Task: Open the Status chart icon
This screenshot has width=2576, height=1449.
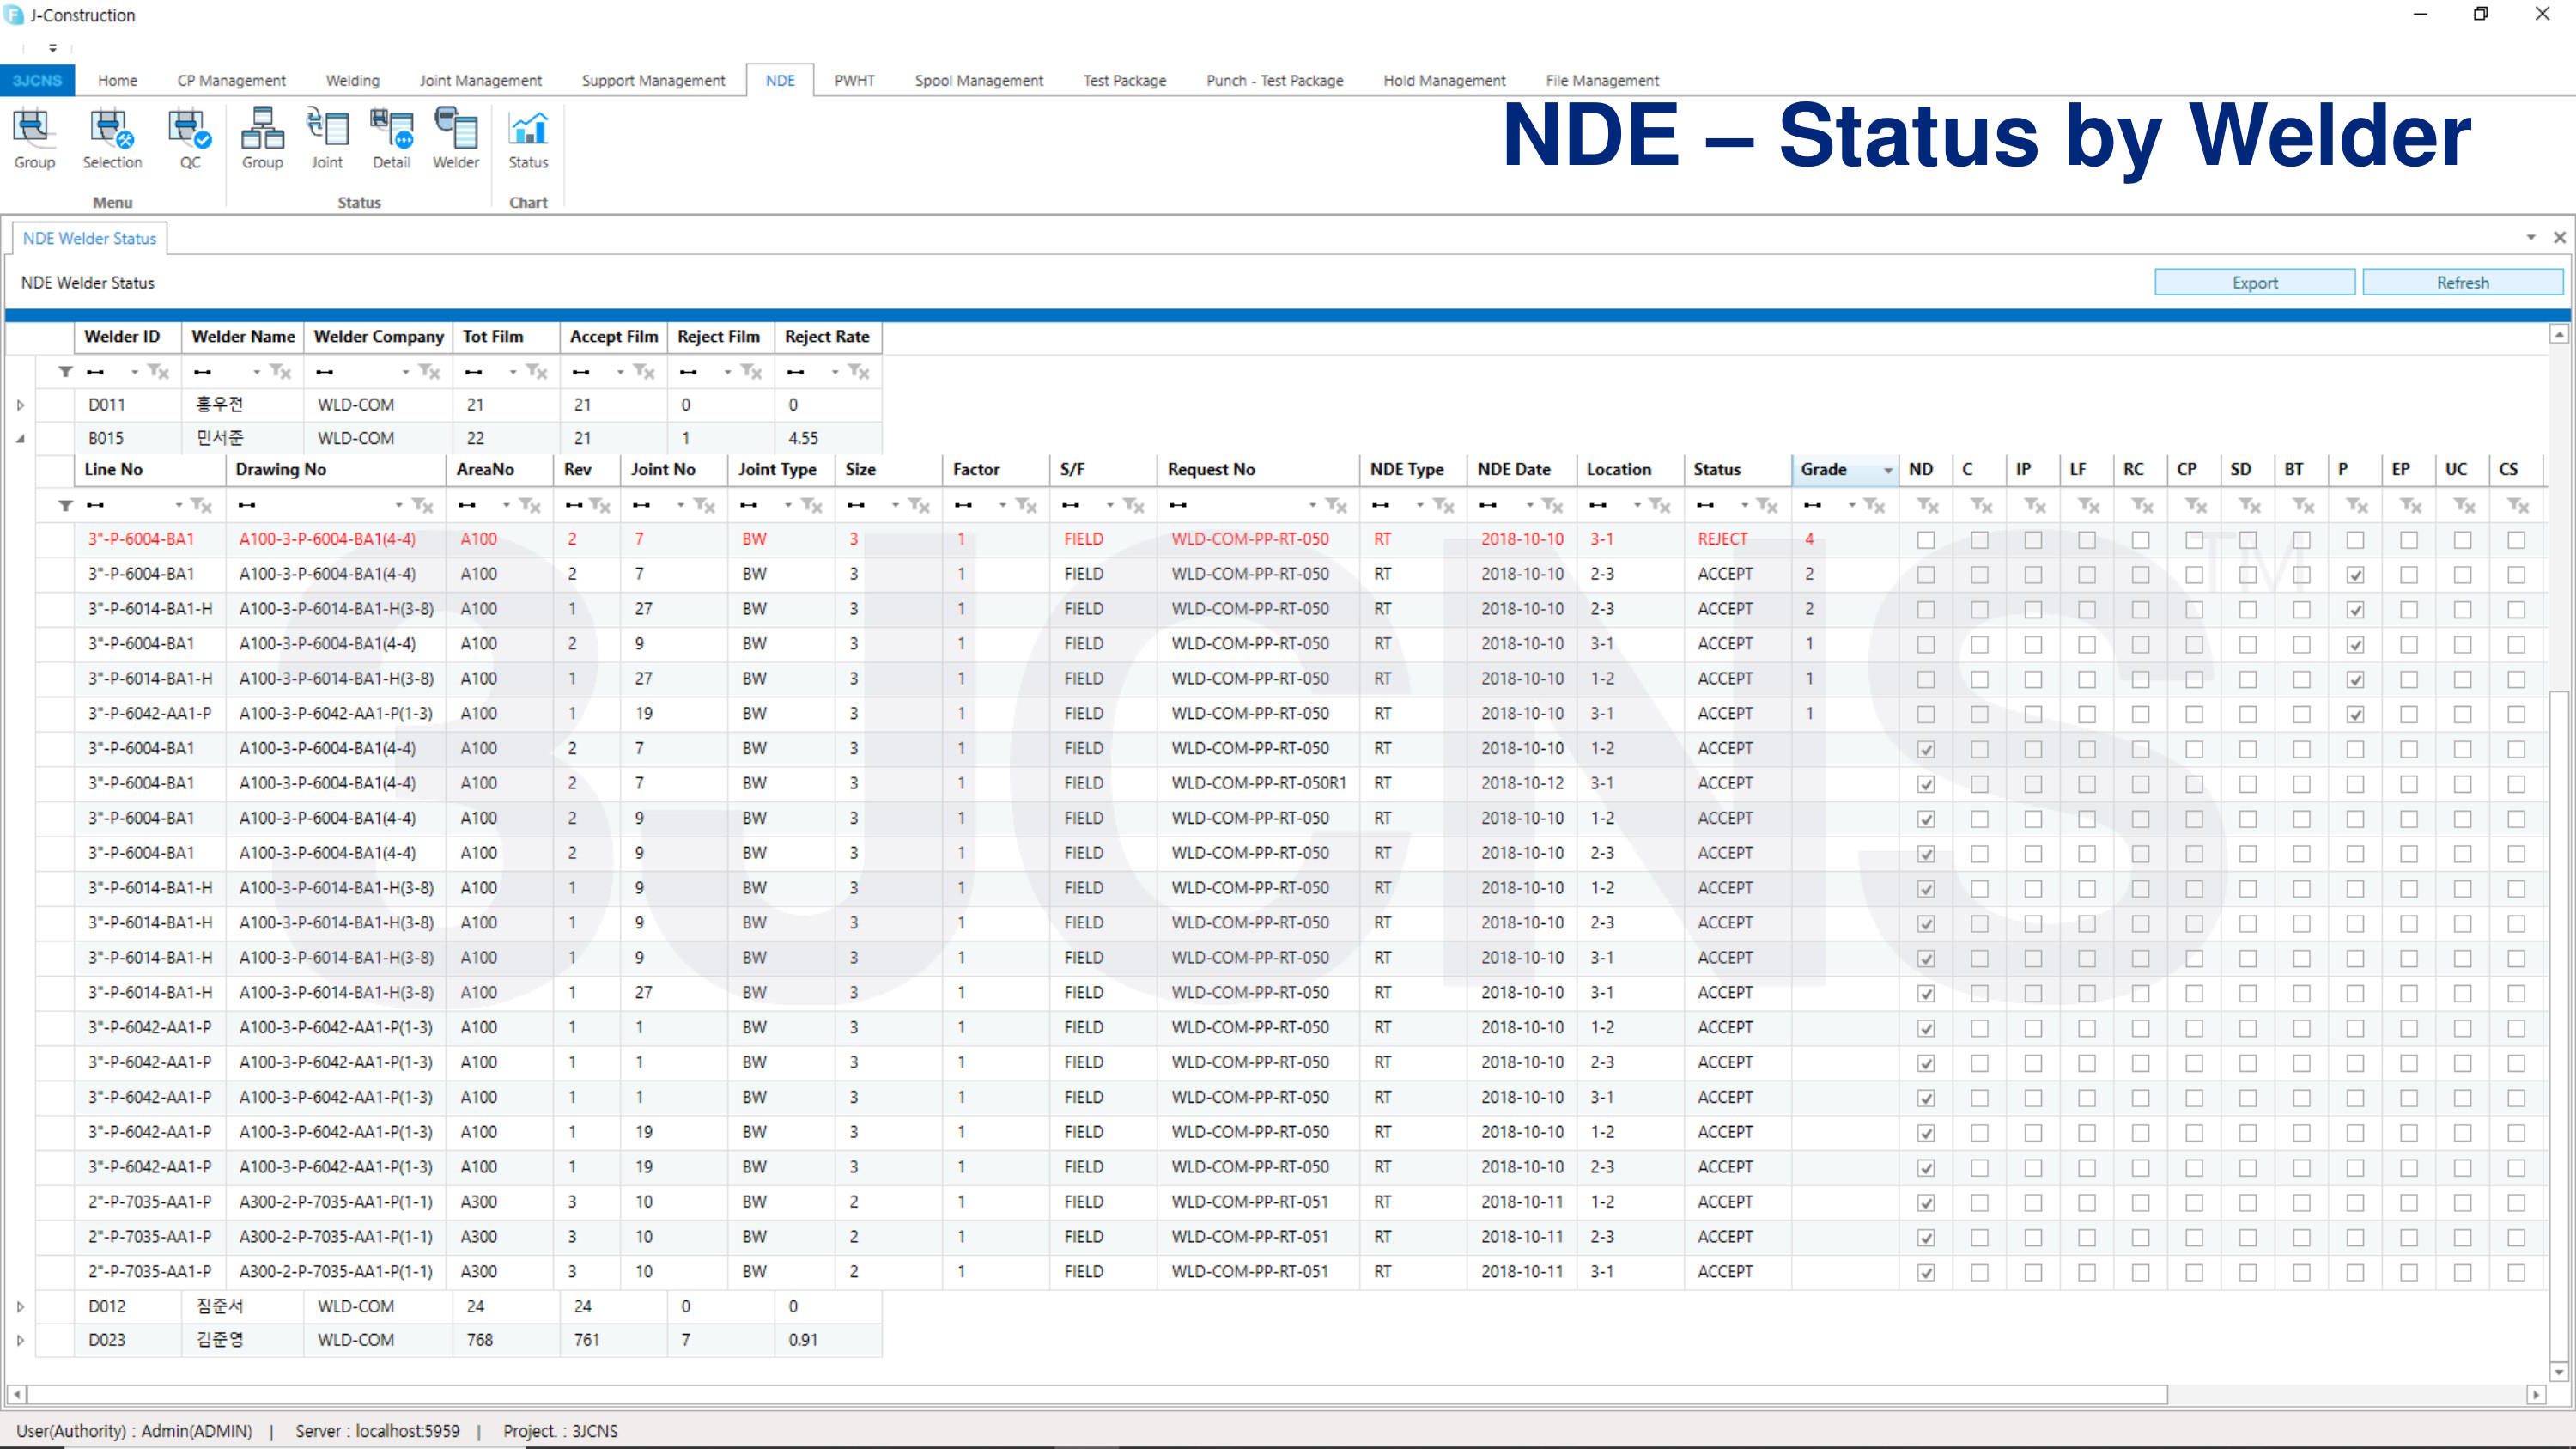Action: 528,139
